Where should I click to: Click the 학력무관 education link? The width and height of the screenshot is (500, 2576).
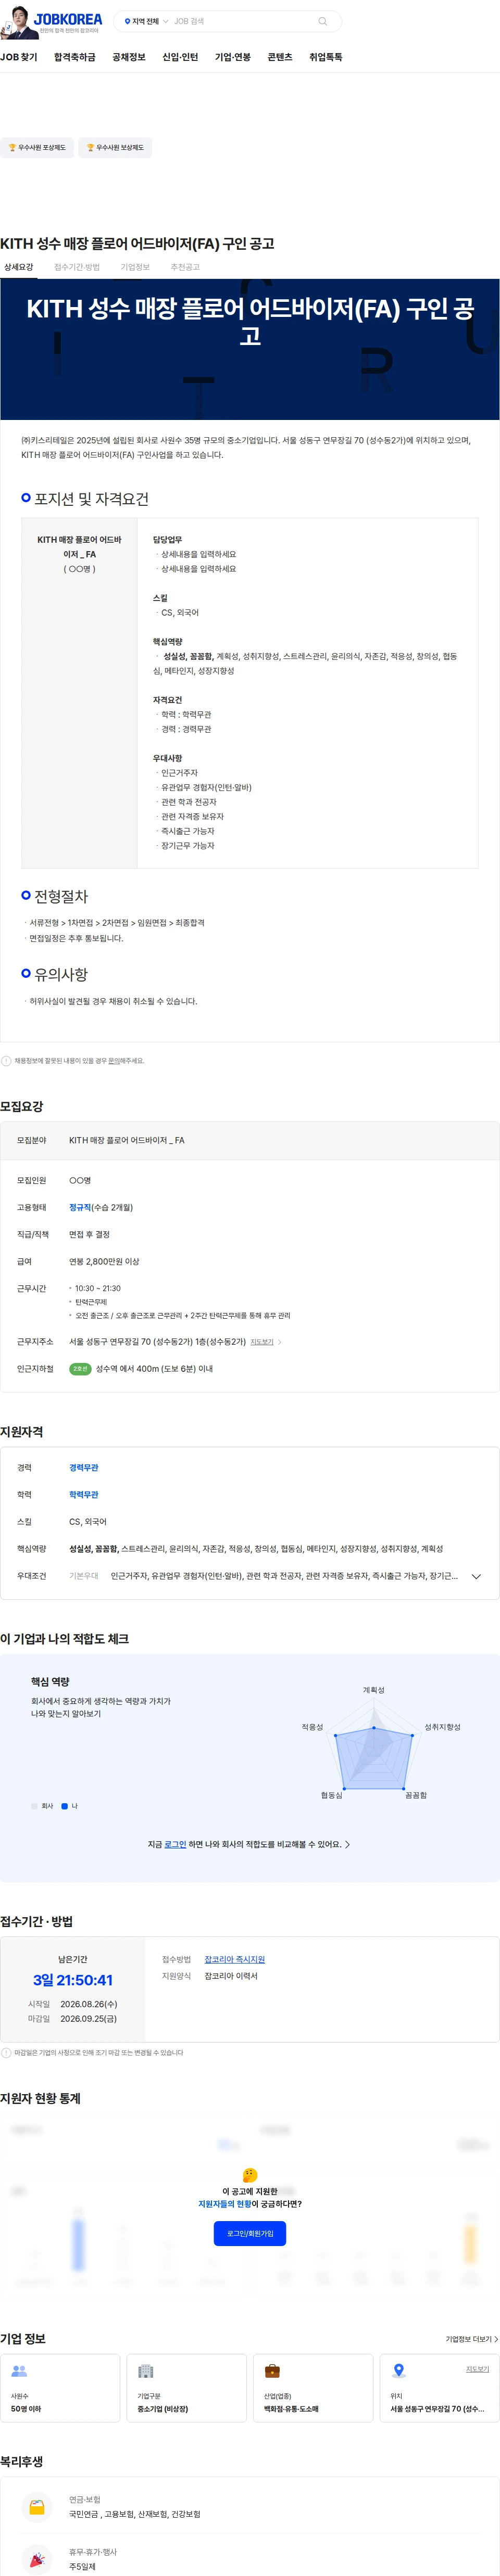point(84,1495)
